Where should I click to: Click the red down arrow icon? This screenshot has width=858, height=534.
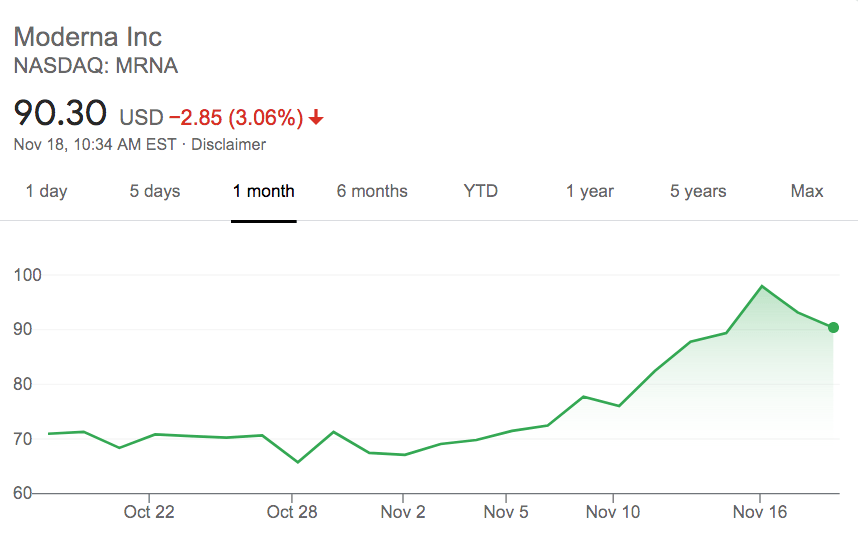point(317,118)
